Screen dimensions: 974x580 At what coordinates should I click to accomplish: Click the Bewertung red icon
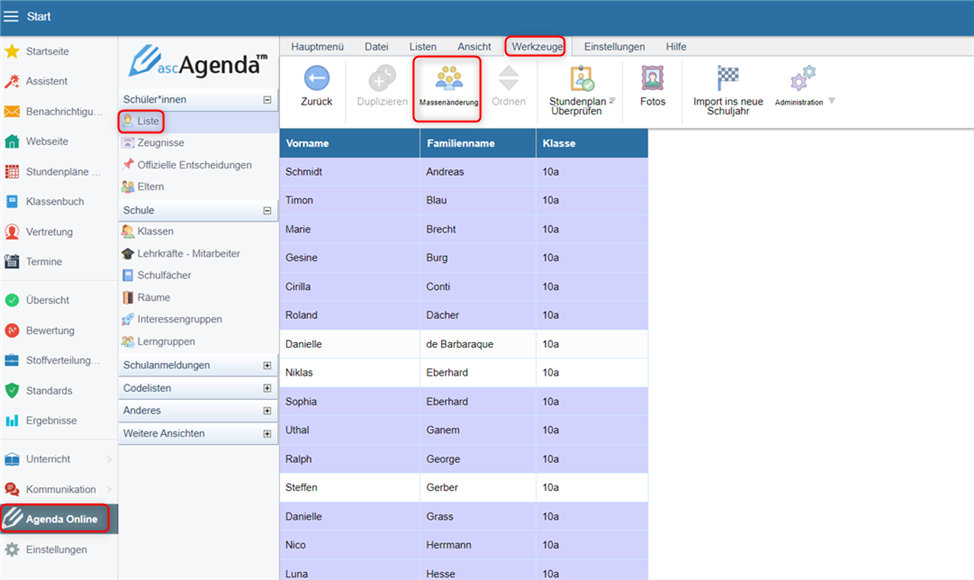[12, 330]
